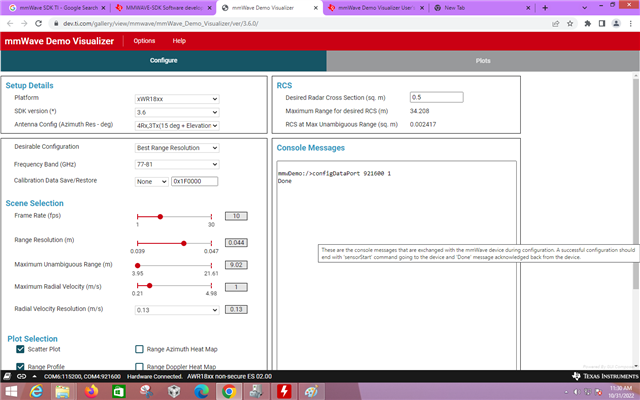Switch to mmWave Demo Visualizer User's tab
The width and height of the screenshot is (640, 400).
coord(376,8)
